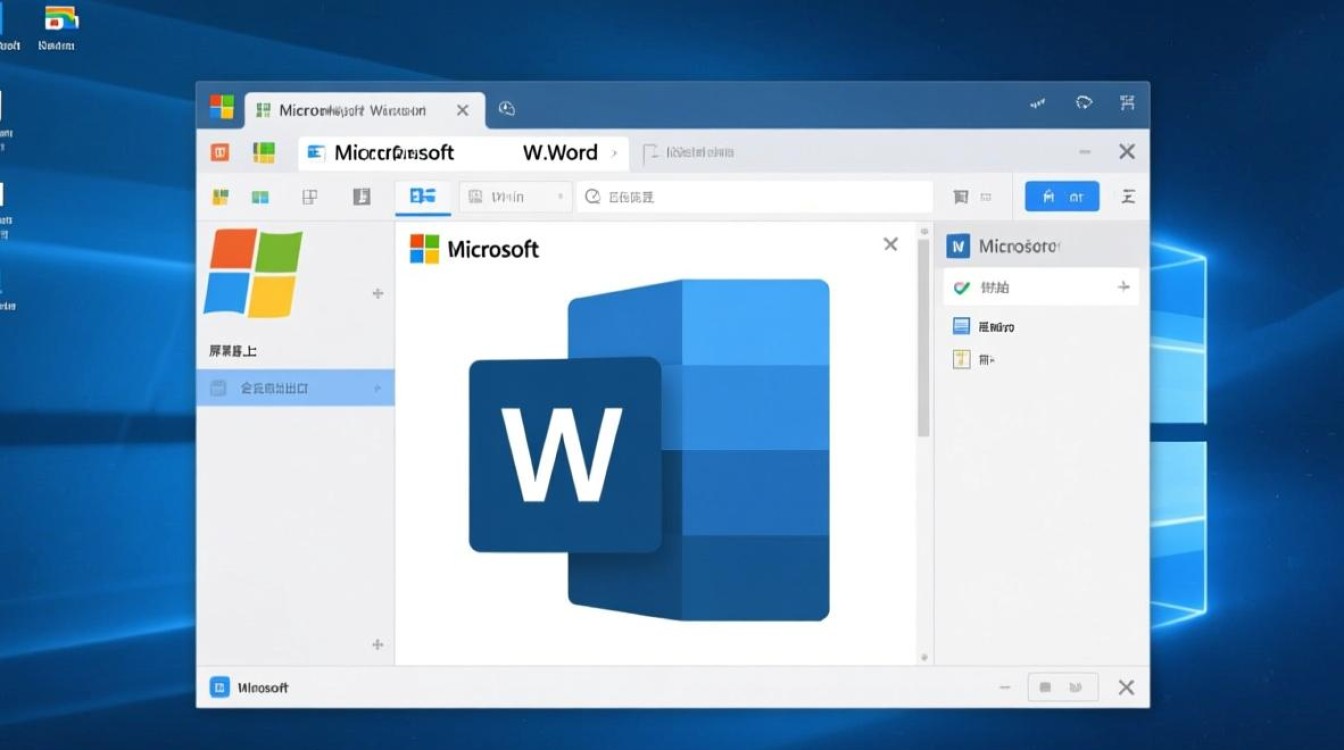The image size is (1344, 750).
Task: Select the second inactive address bar tab
Action: 690,152
